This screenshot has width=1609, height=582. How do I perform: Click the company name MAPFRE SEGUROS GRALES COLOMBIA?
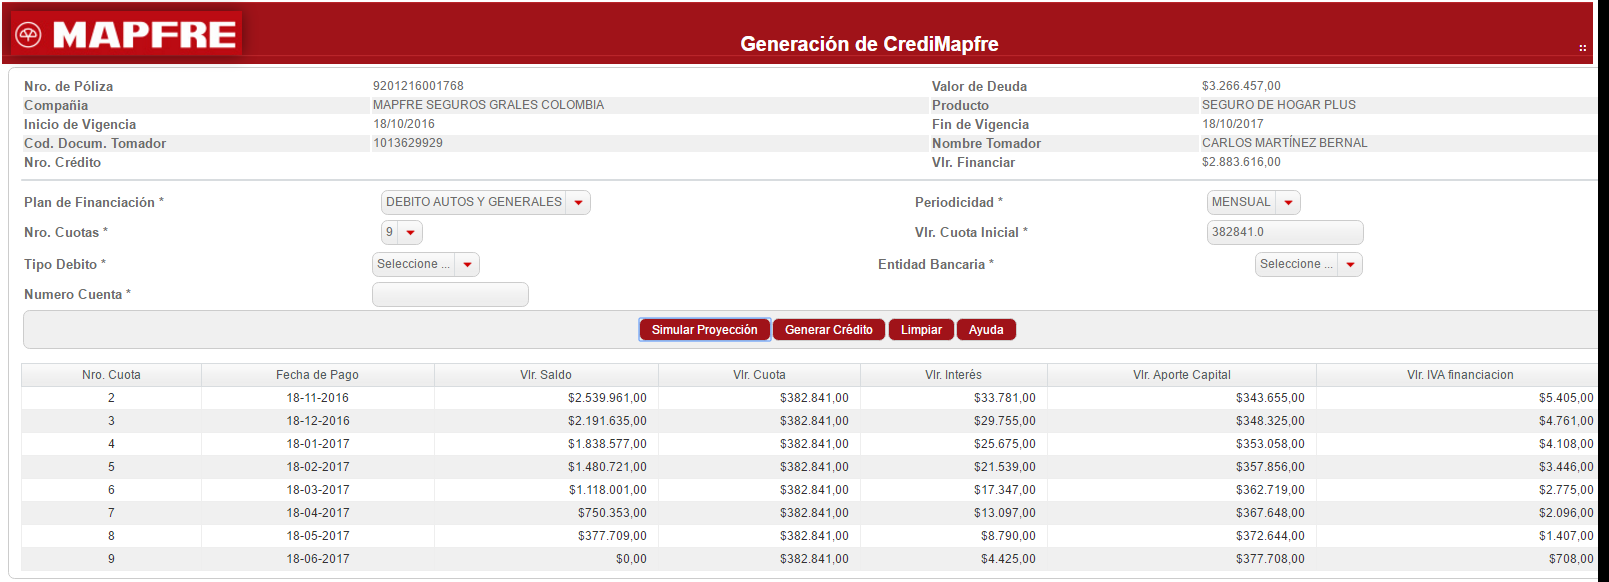pos(488,105)
